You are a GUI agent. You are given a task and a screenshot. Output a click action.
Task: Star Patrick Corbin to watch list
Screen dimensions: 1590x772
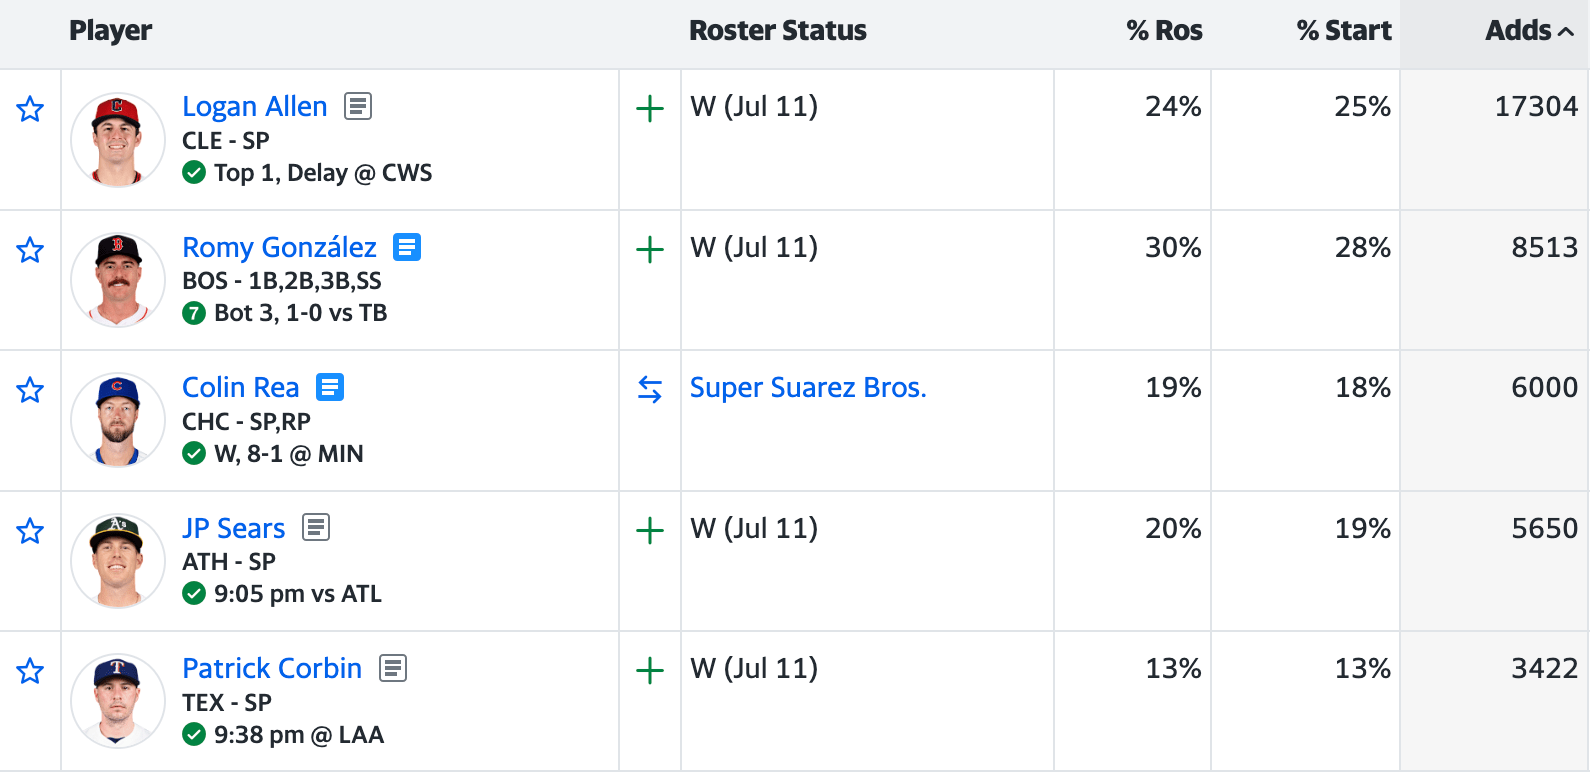30,671
